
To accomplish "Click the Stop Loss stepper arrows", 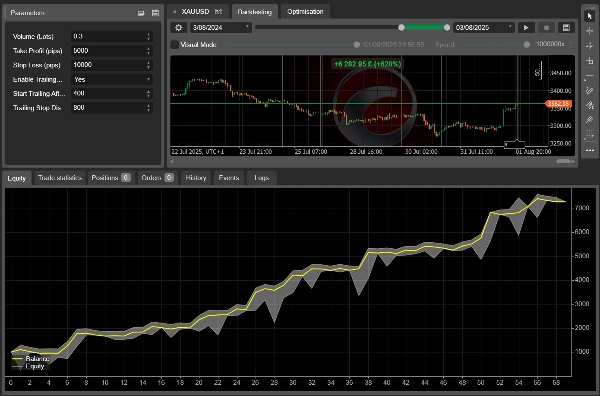I will [148, 65].
